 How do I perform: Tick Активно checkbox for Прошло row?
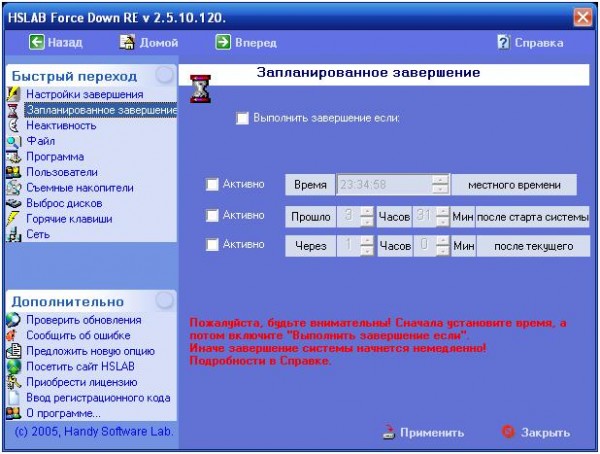click(212, 216)
